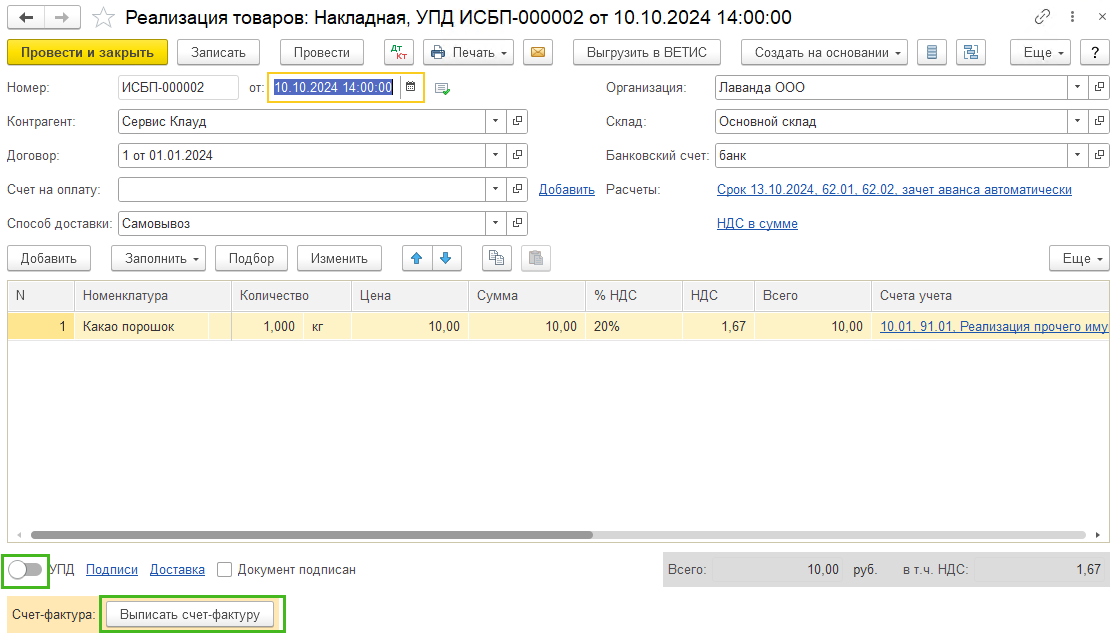
Task: Click the Дт/Кт posting entries icon
Action: (401, 52)
